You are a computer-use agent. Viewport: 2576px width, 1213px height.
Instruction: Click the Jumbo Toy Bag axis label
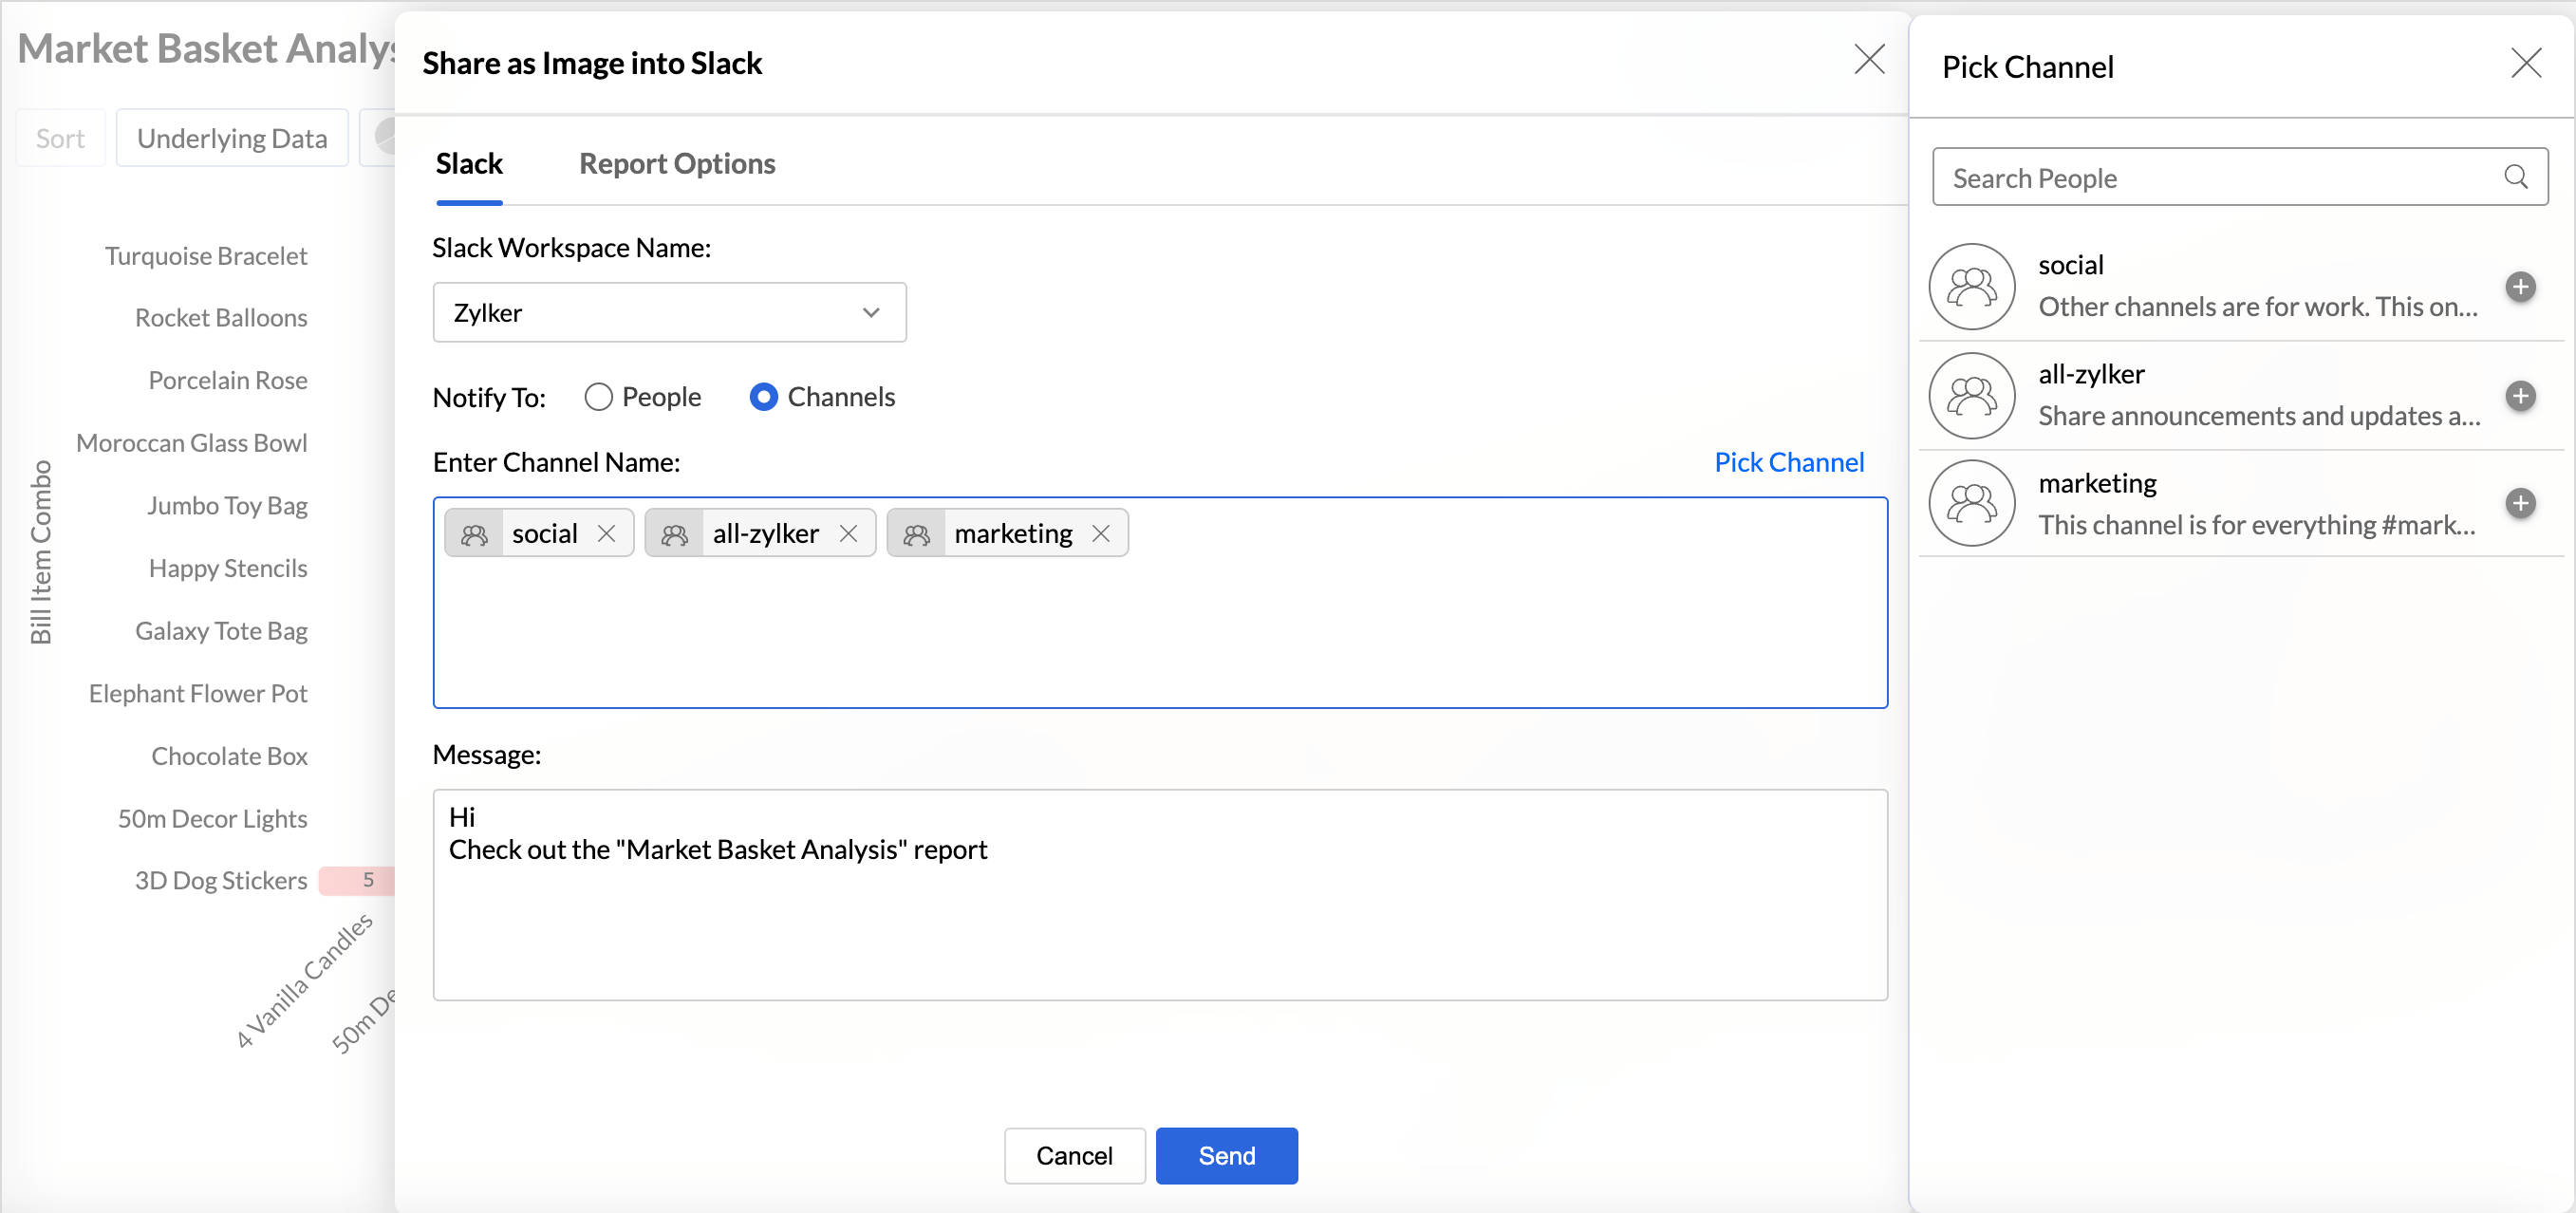pos(227,506)
